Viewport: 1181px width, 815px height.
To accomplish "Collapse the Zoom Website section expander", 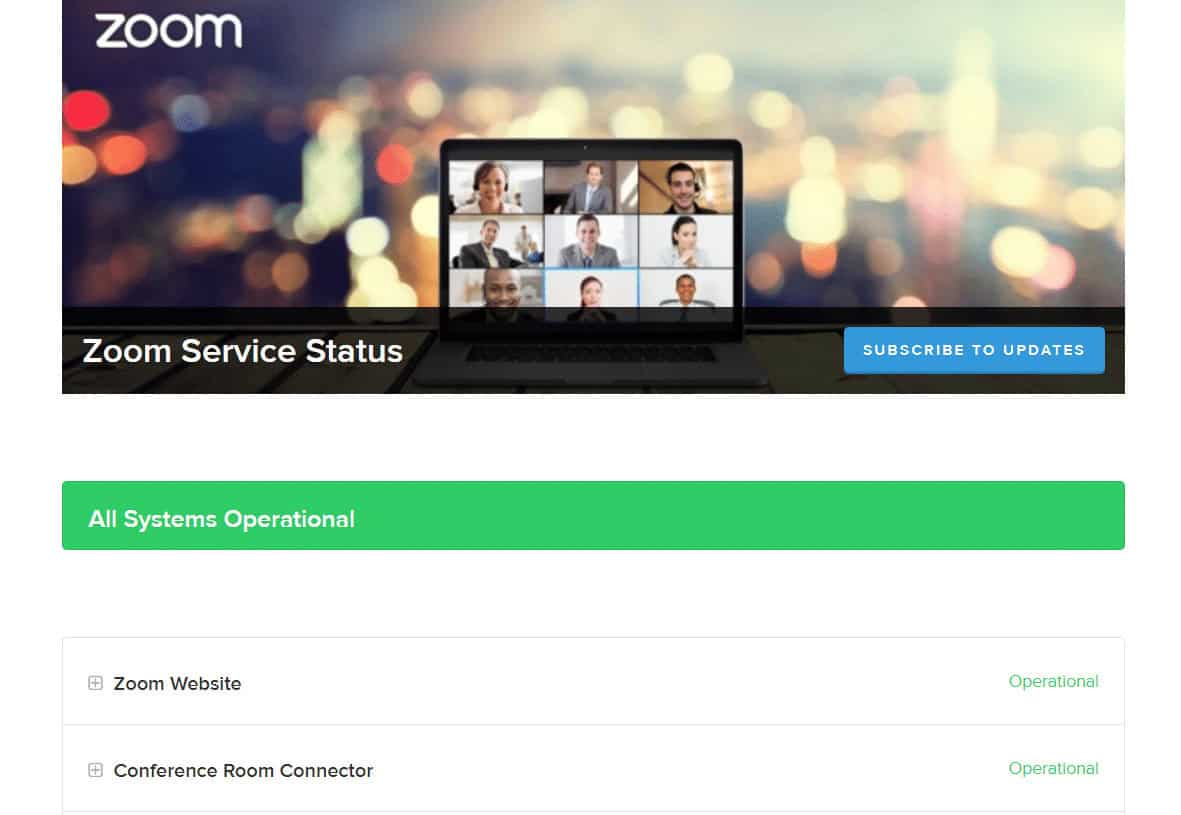I will 95,683.
